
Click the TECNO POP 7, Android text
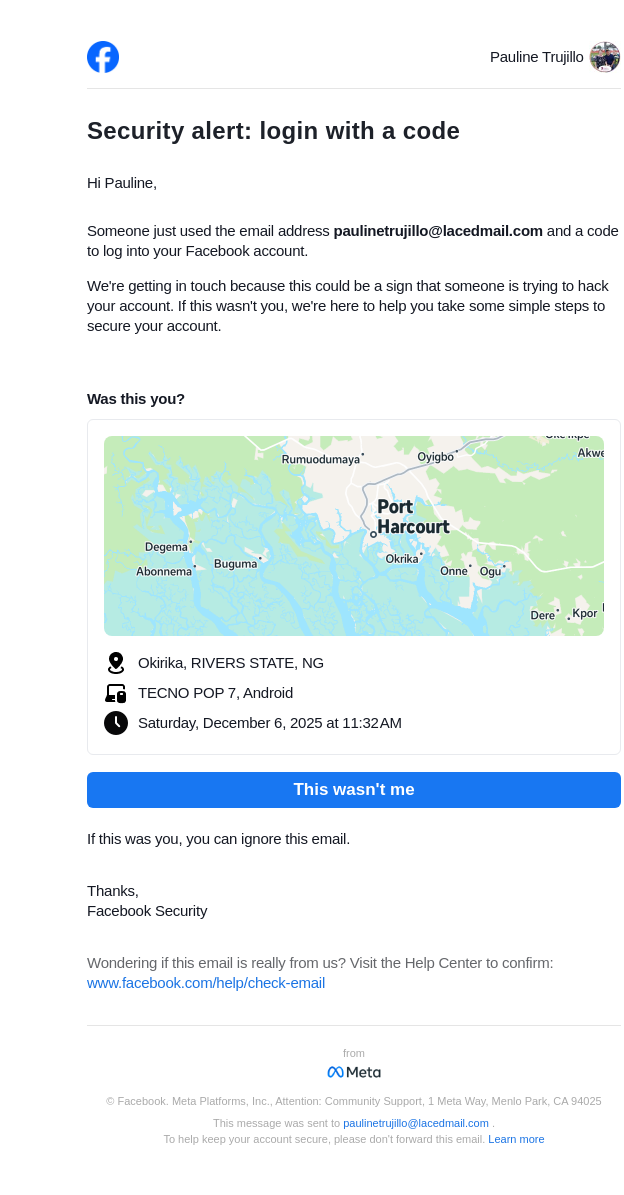215,693
